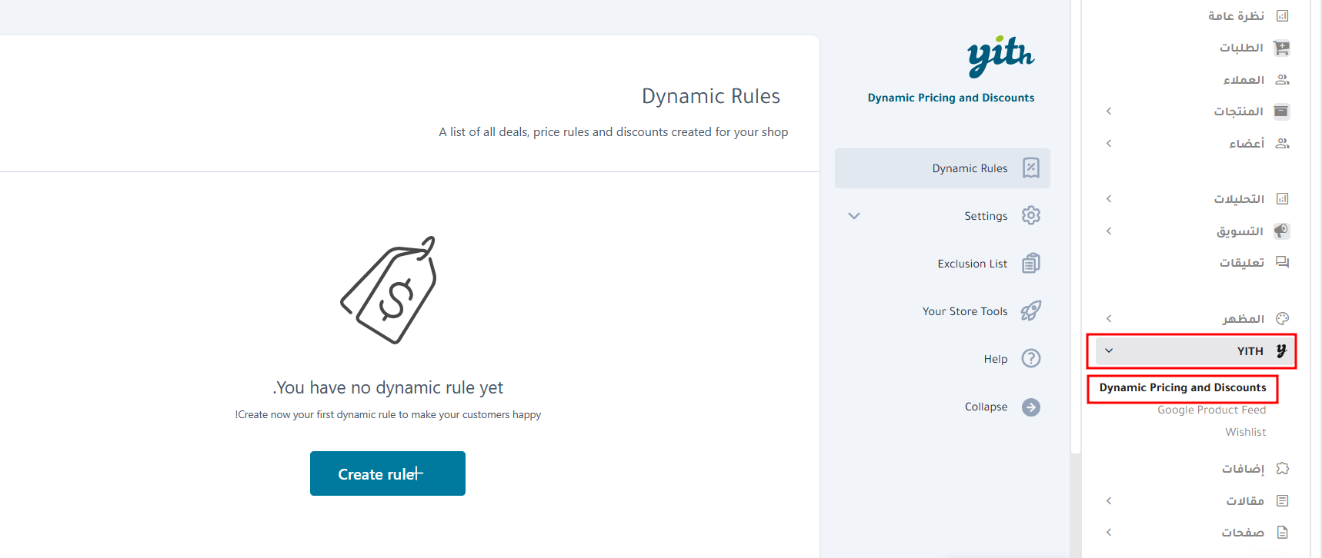
Task: Open Dynamic Pricing and Discounts submenu item
Action: point(1182,387)
